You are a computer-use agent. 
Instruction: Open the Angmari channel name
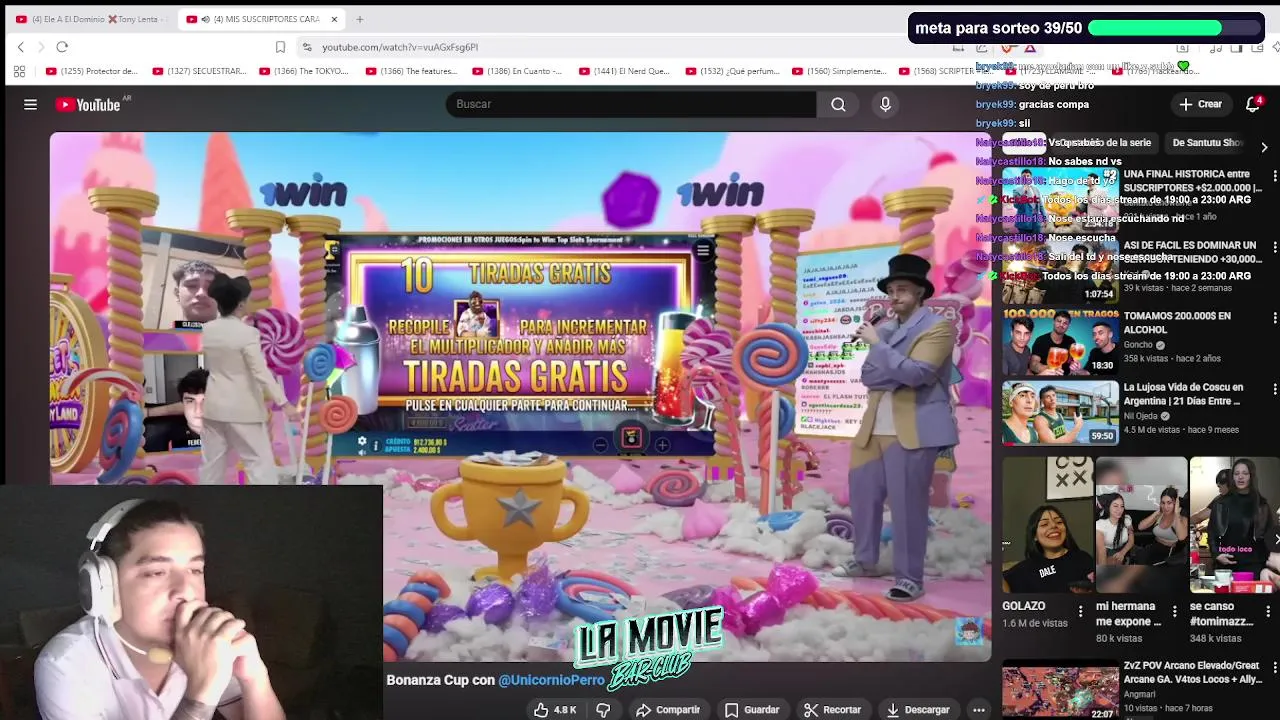1140,693
